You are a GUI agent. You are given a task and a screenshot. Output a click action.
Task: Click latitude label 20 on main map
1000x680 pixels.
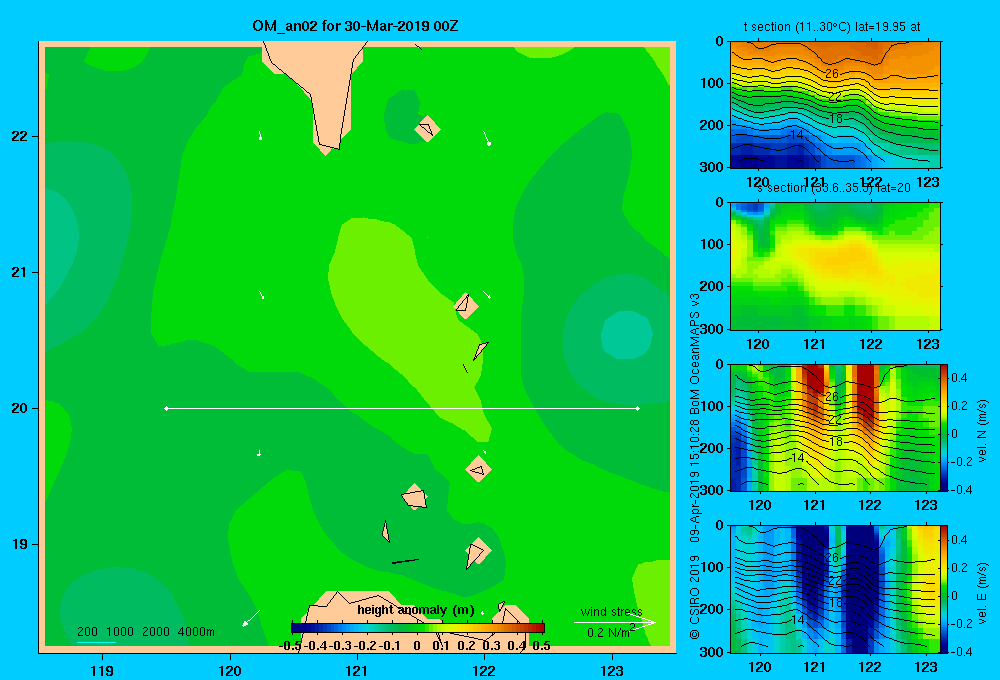tap(19, 408)
